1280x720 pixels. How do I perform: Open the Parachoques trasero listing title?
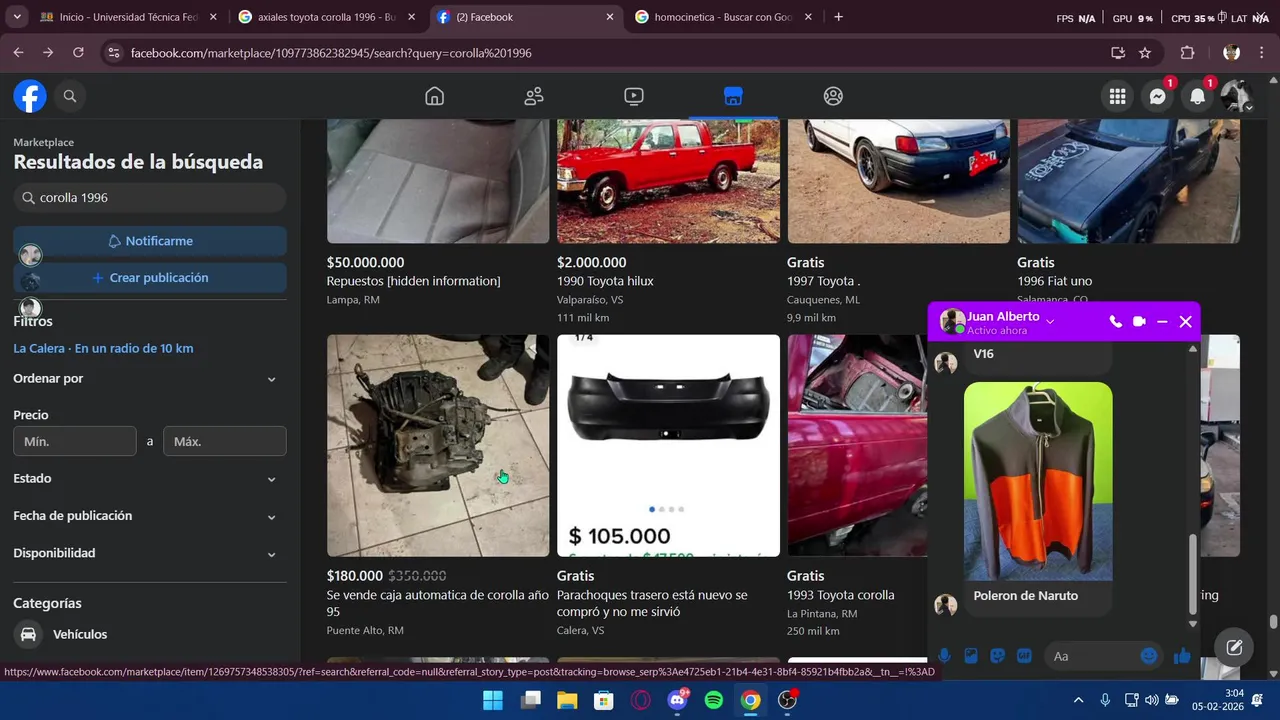coord(652,603)
